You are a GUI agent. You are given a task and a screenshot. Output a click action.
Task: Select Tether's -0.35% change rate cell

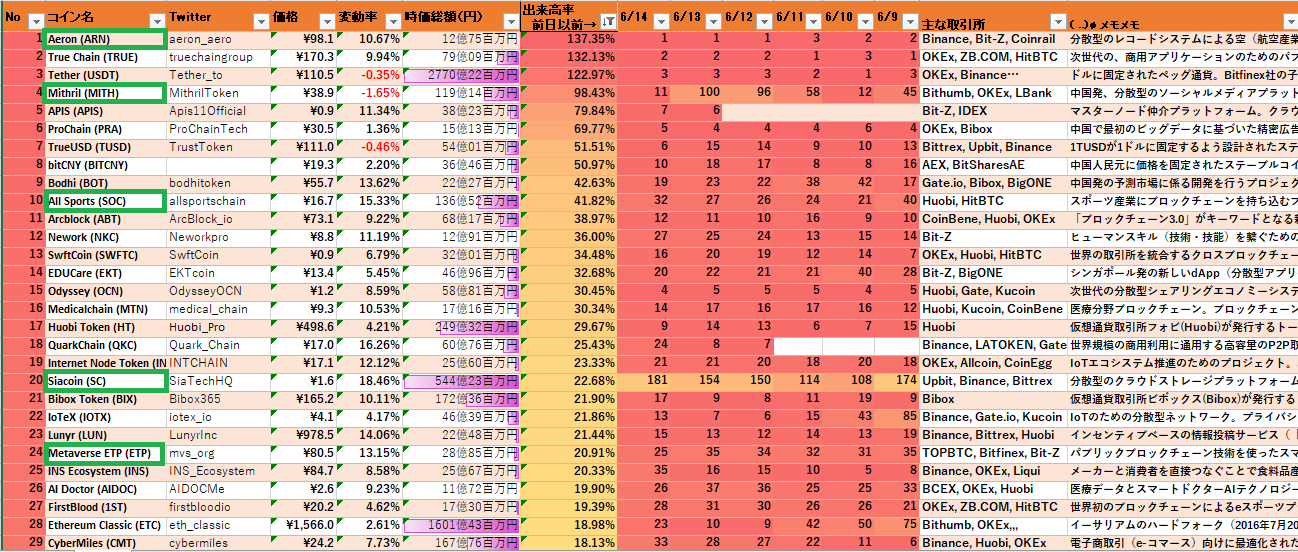pos(370,75)
